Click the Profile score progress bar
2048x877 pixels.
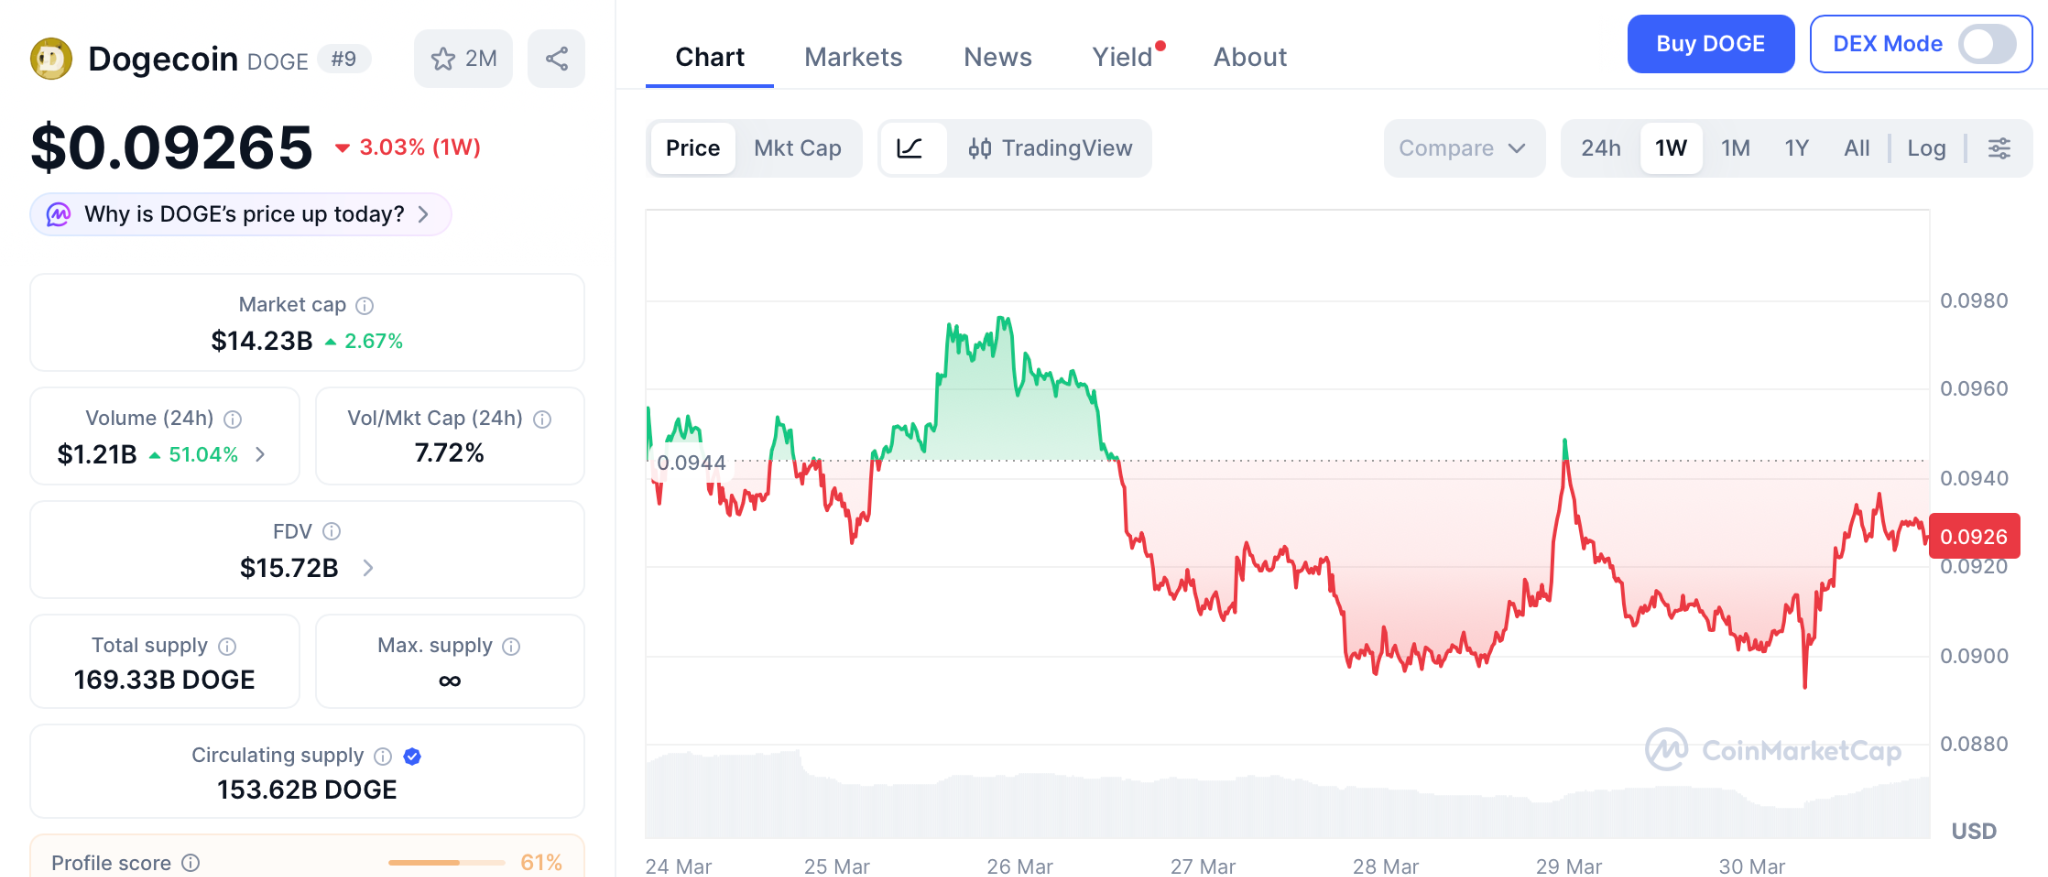(x=446, y=862)
